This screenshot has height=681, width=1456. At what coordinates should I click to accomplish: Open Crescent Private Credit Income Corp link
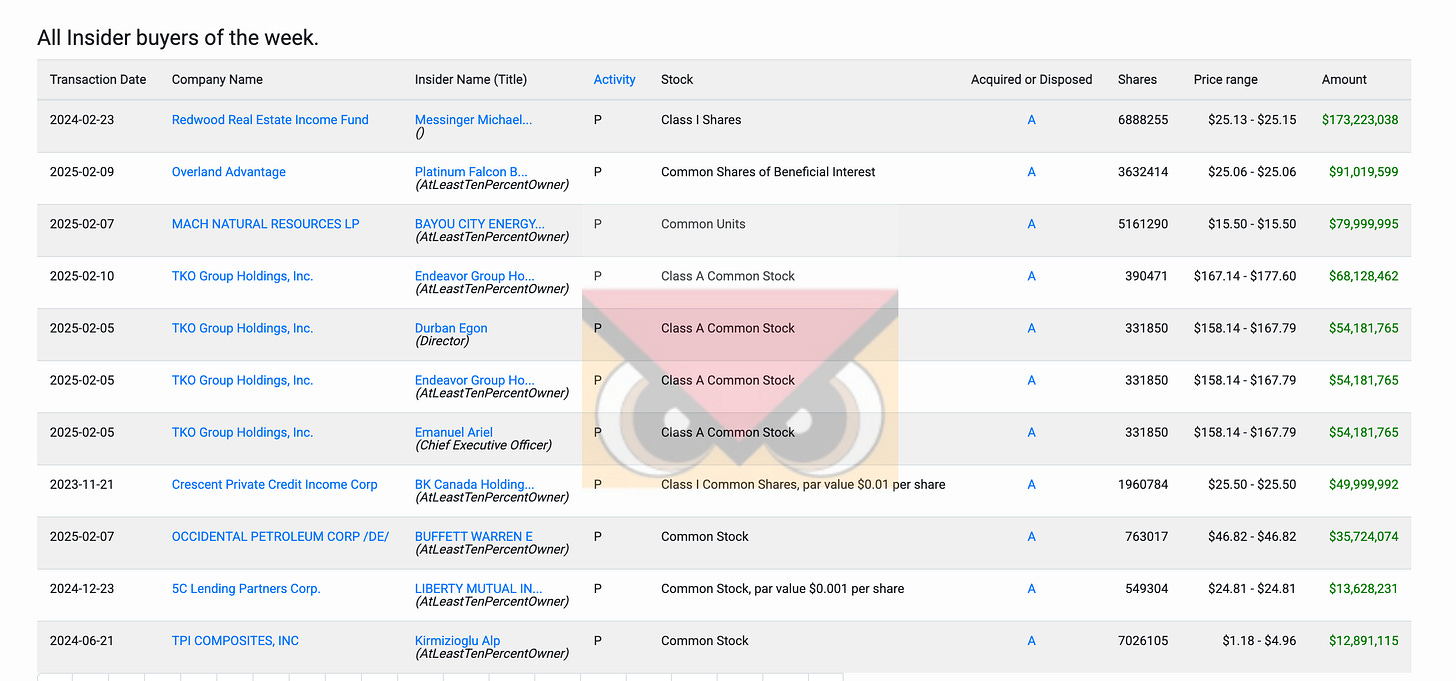[275, 483]
